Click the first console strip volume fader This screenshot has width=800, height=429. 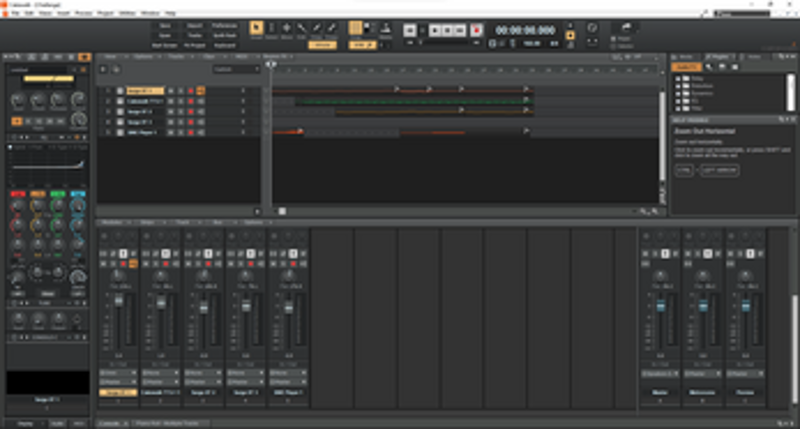coord(118,301)
